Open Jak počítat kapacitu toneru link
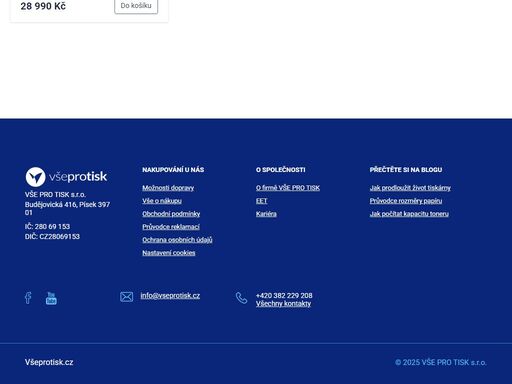Viewport: 512px width, 384px height. (x=409, y=214)
